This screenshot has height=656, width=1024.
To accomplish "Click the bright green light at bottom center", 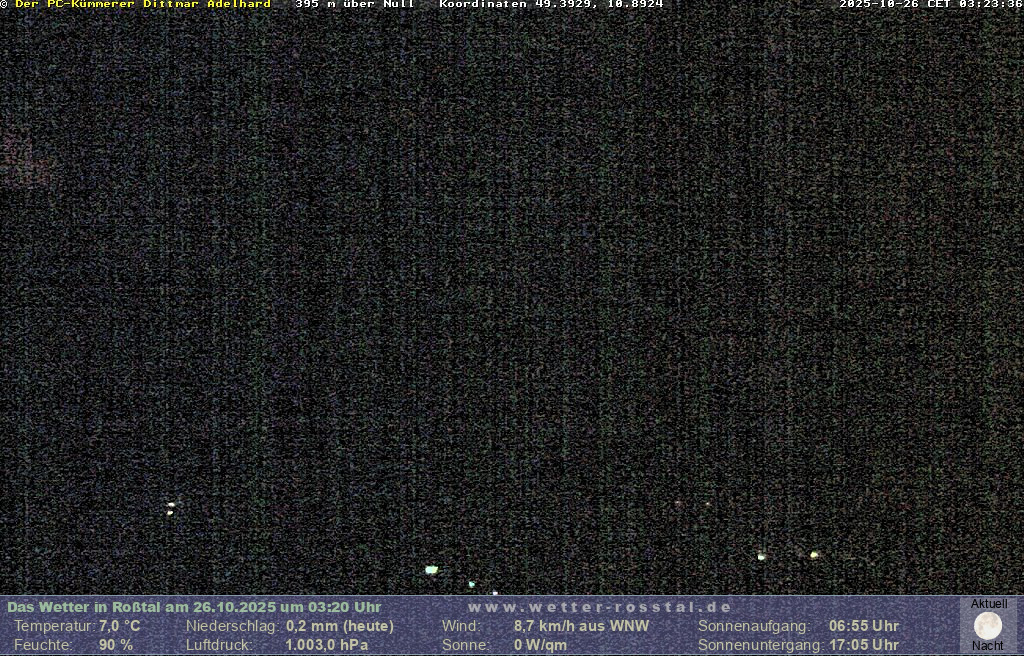I will pos(431,570).
